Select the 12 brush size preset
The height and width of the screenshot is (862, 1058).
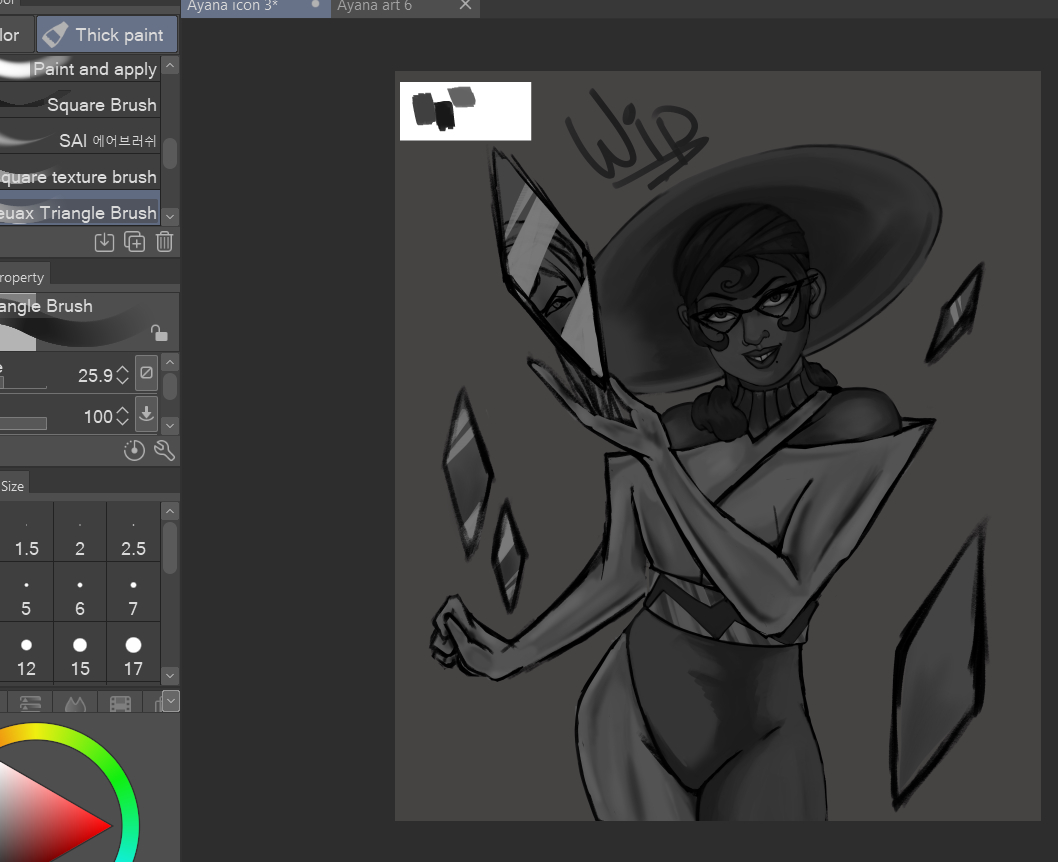click(26, 656)
